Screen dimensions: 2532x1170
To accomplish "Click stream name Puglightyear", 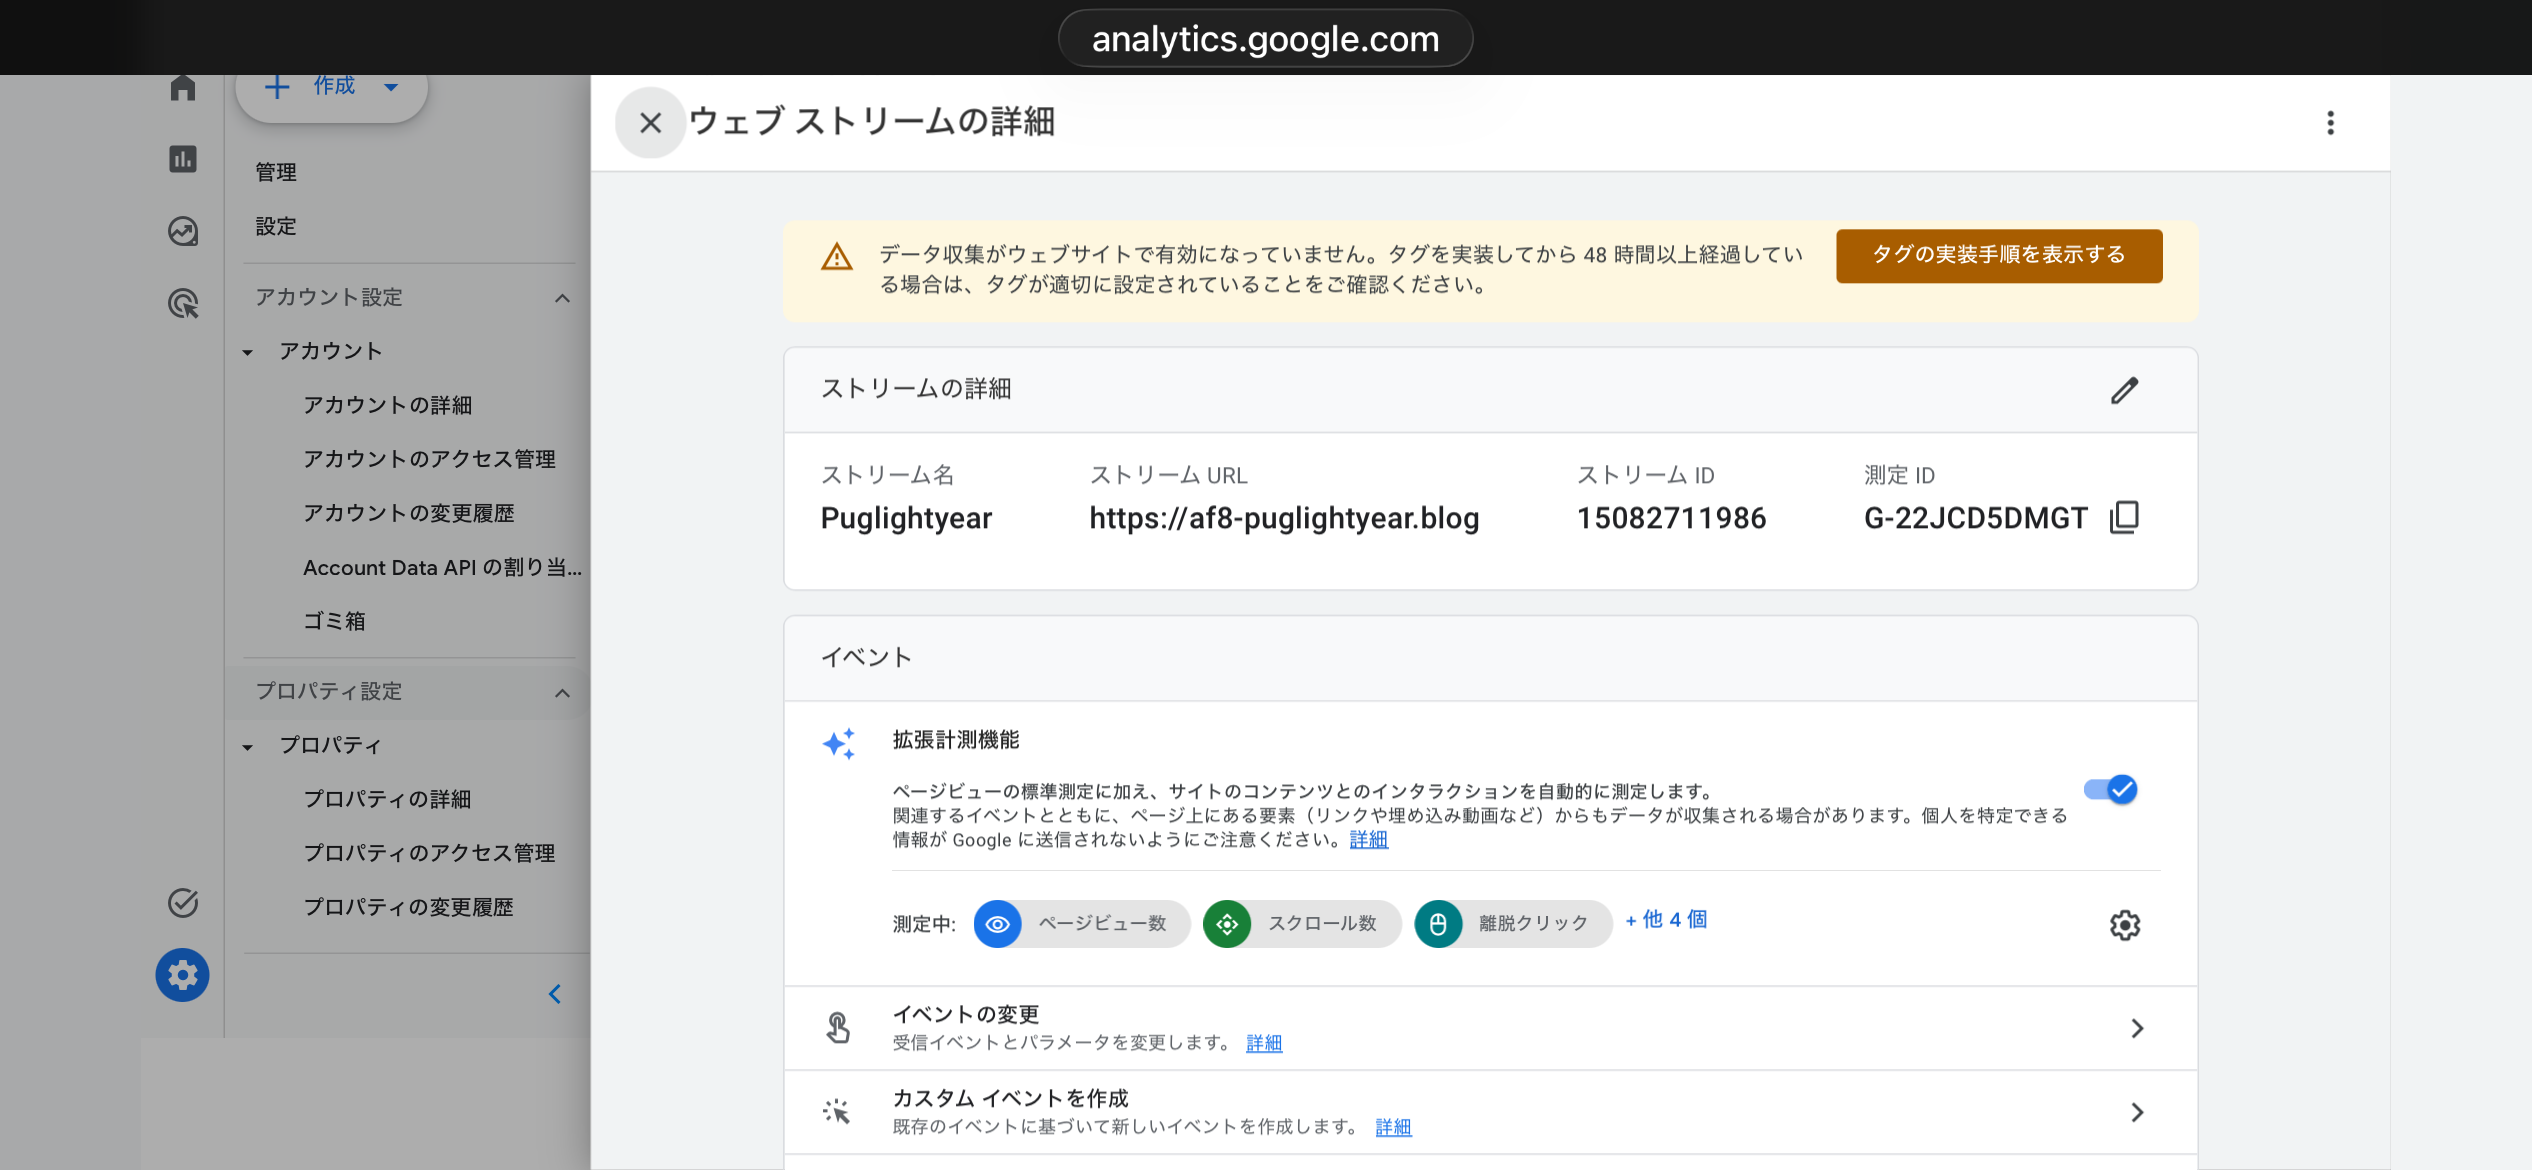I will pyautogui.click(x=906, y=518).
